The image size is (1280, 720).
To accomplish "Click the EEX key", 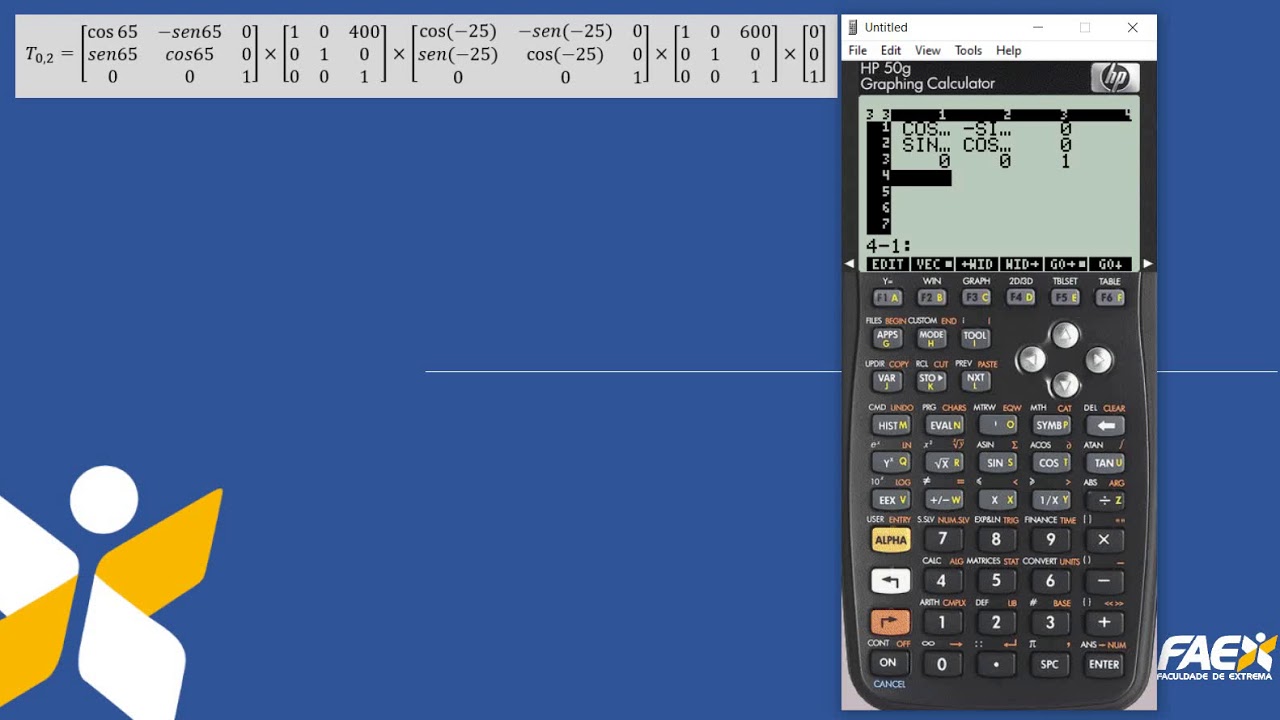I will [890, 500].
